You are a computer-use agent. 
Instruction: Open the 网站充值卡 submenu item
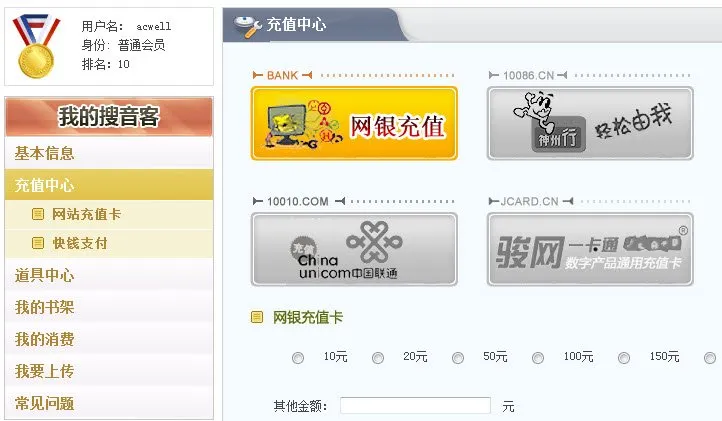(109, 214)
